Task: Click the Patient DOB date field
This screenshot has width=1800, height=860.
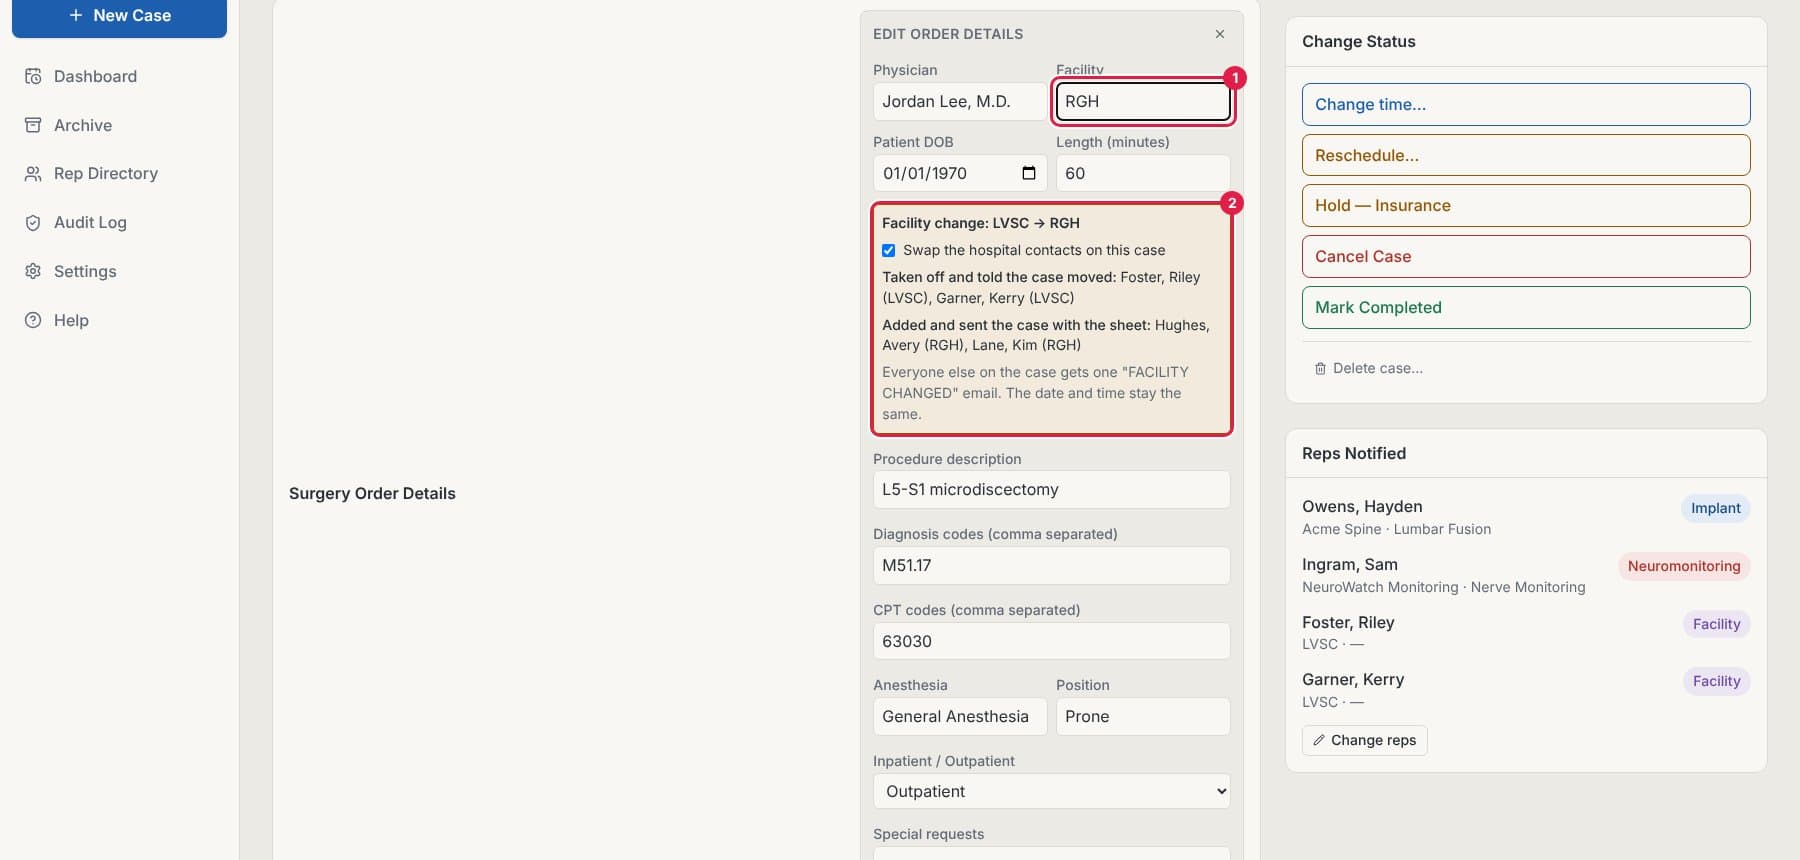Action: click(960, 173)
